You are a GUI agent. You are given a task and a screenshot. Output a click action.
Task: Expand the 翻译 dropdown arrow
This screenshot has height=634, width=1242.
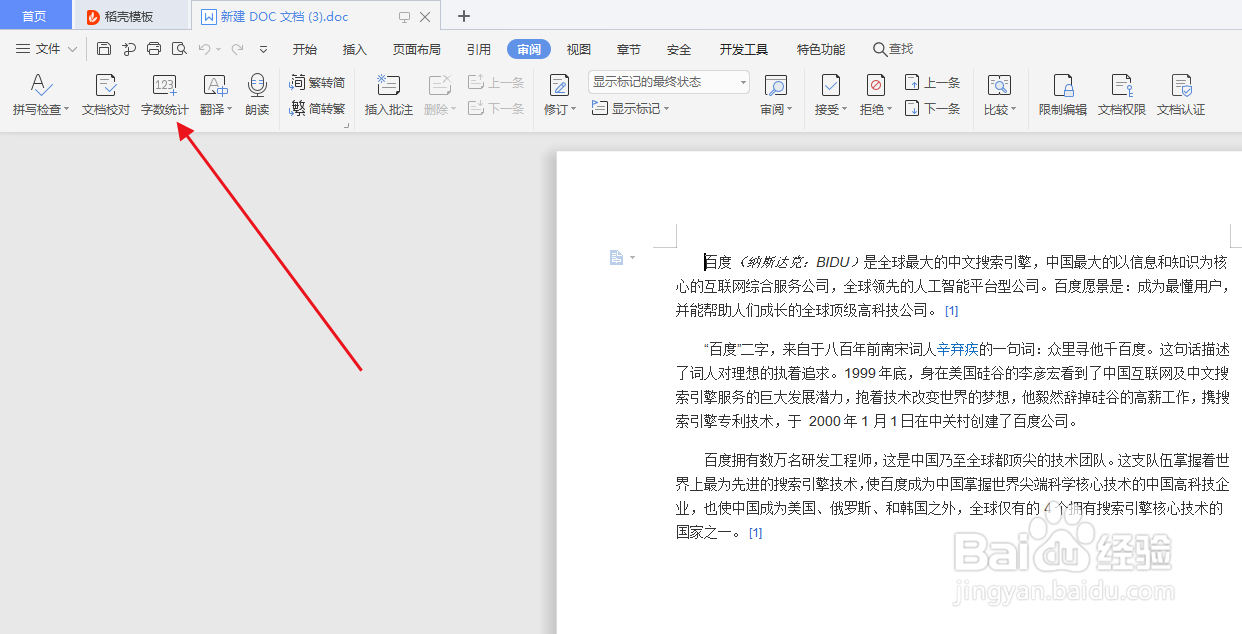(229, 110)
